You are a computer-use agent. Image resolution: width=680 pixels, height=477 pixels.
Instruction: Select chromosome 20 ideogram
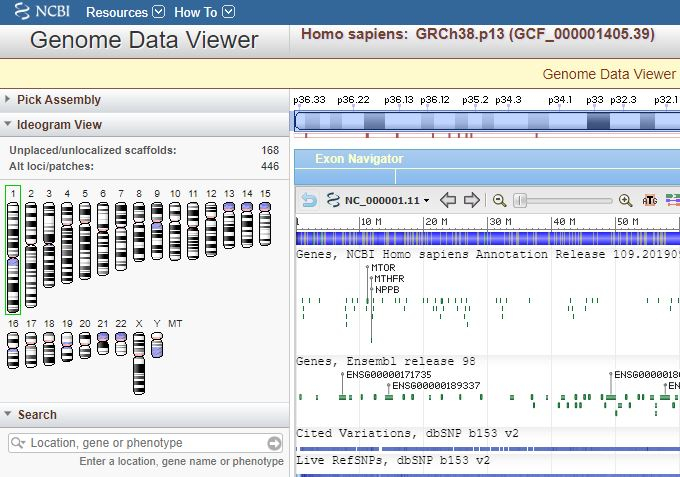85,345
